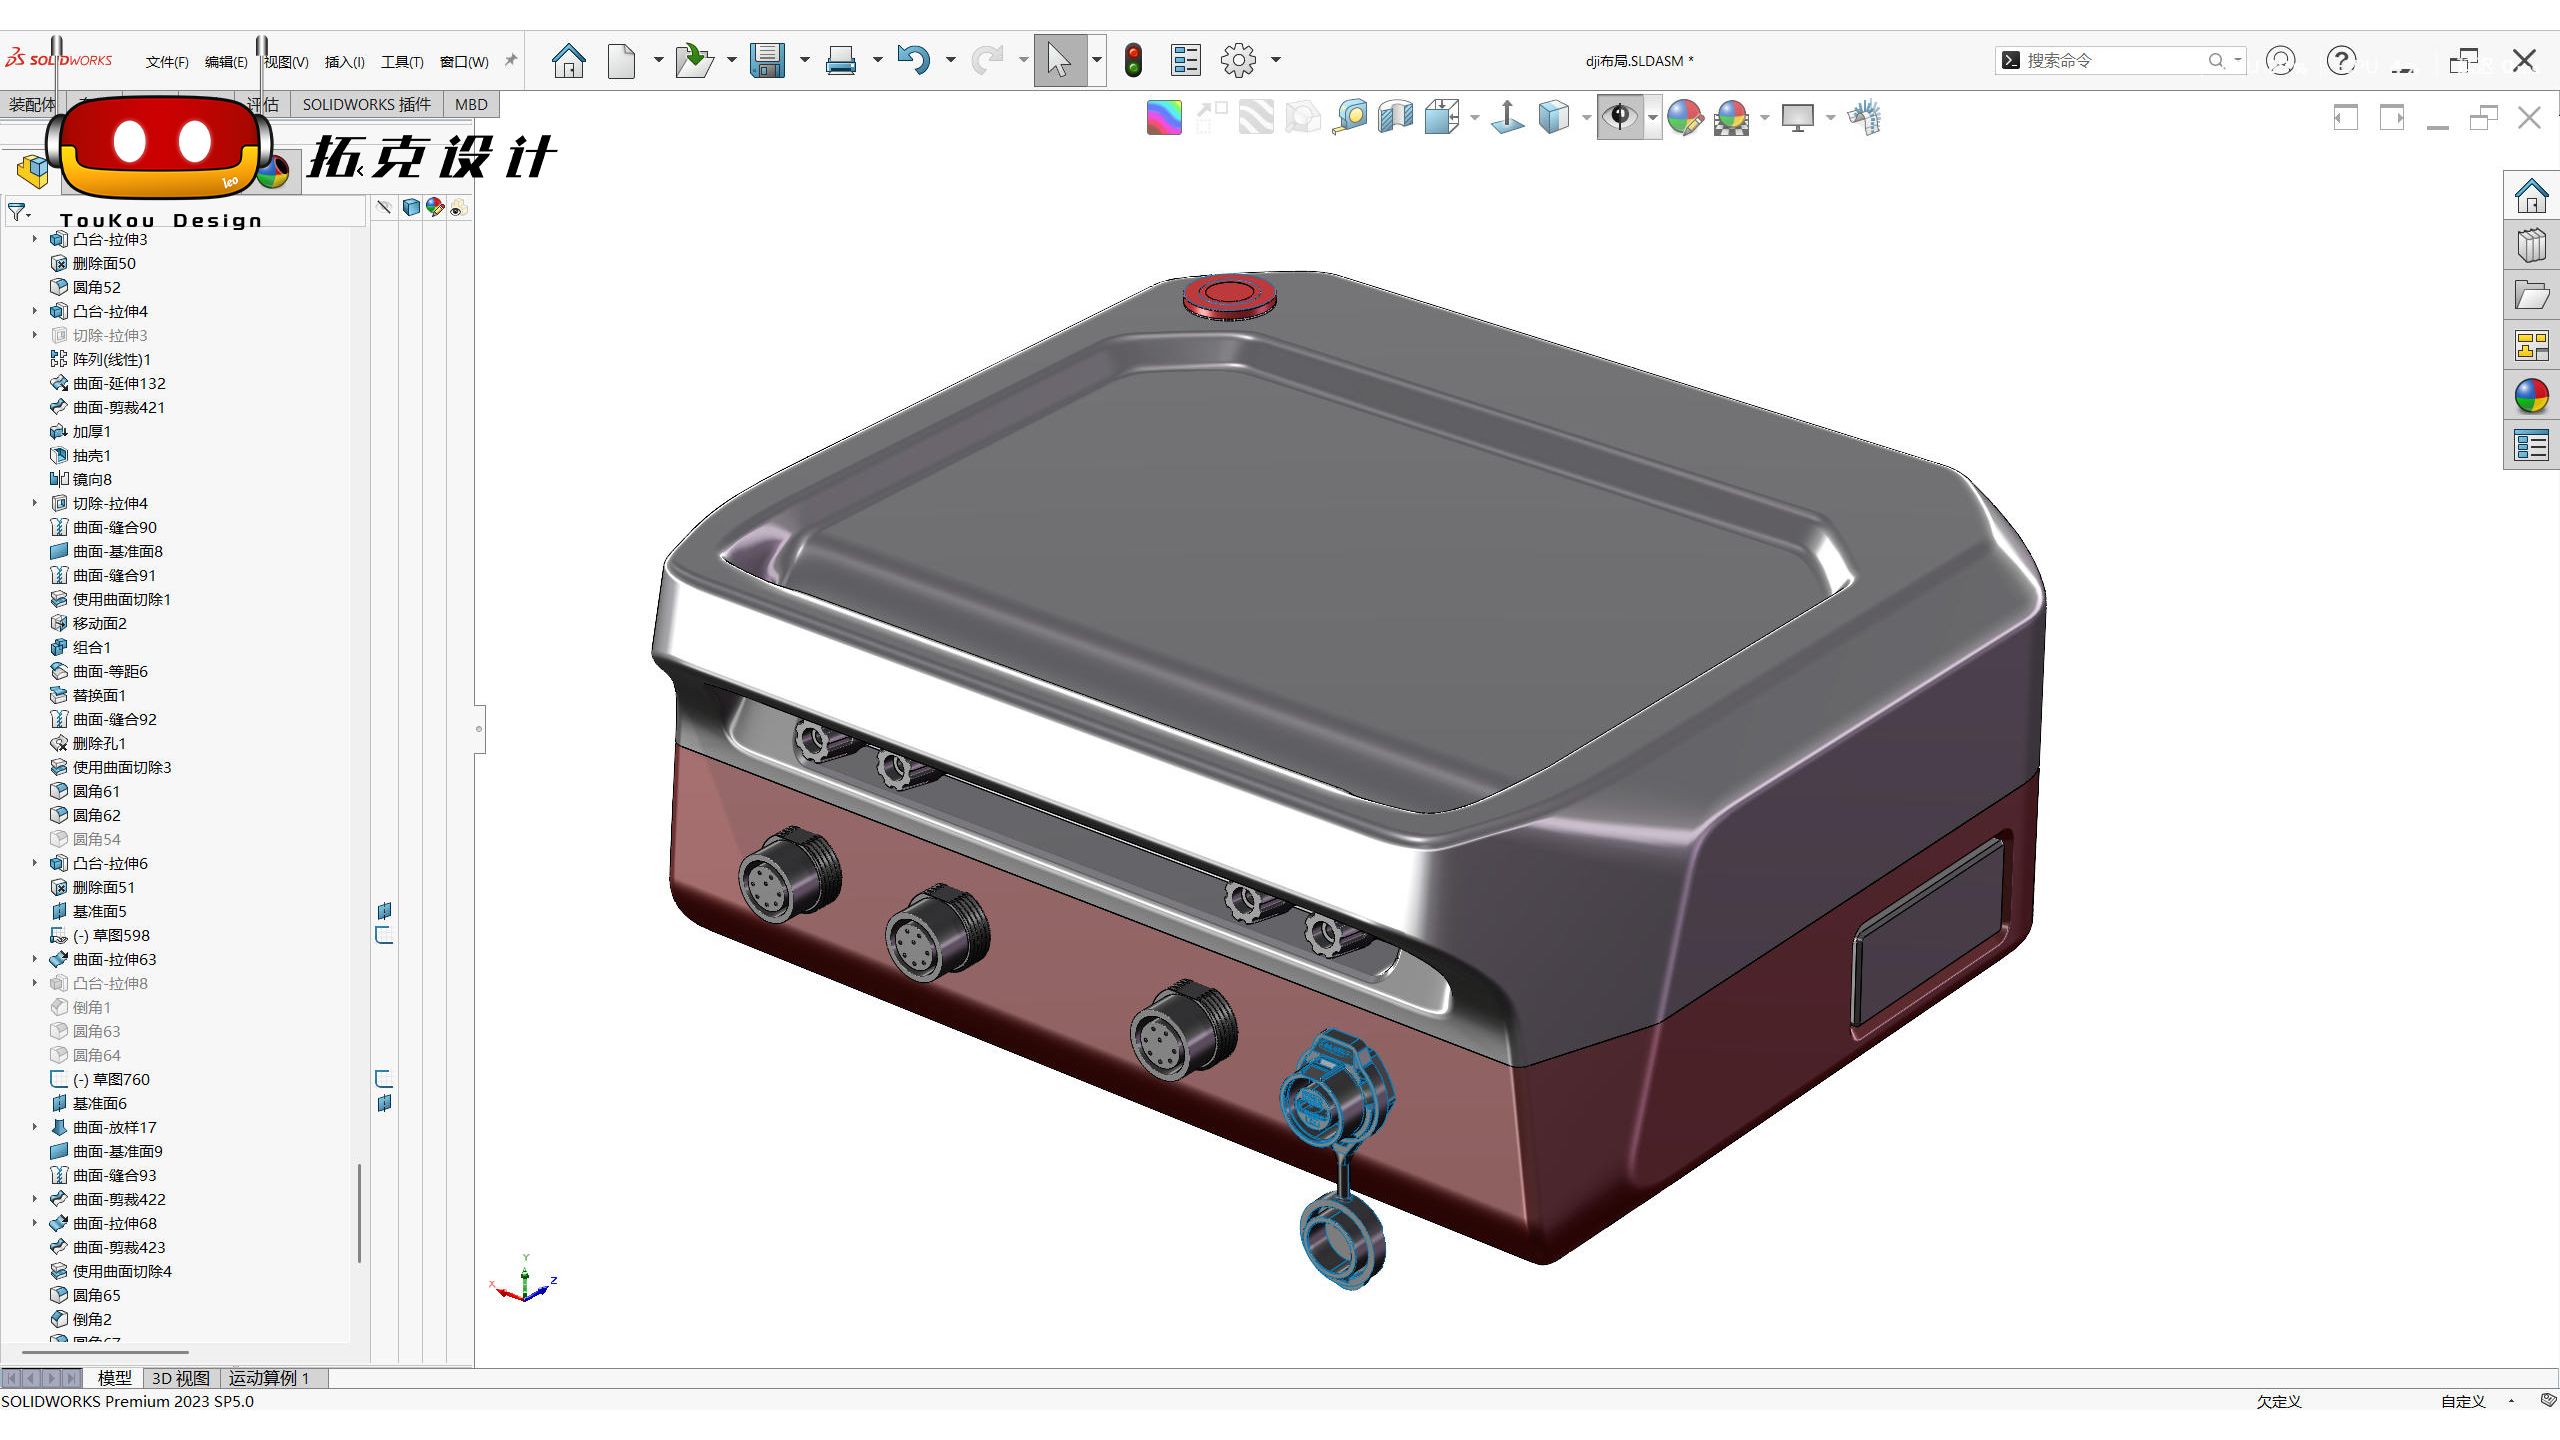The width and height of the screenshot is (2560, 1440).
Task: Select the Measure tool in the heads-up toolbar
Action: pyautogui.click(x=1351, y=117)
